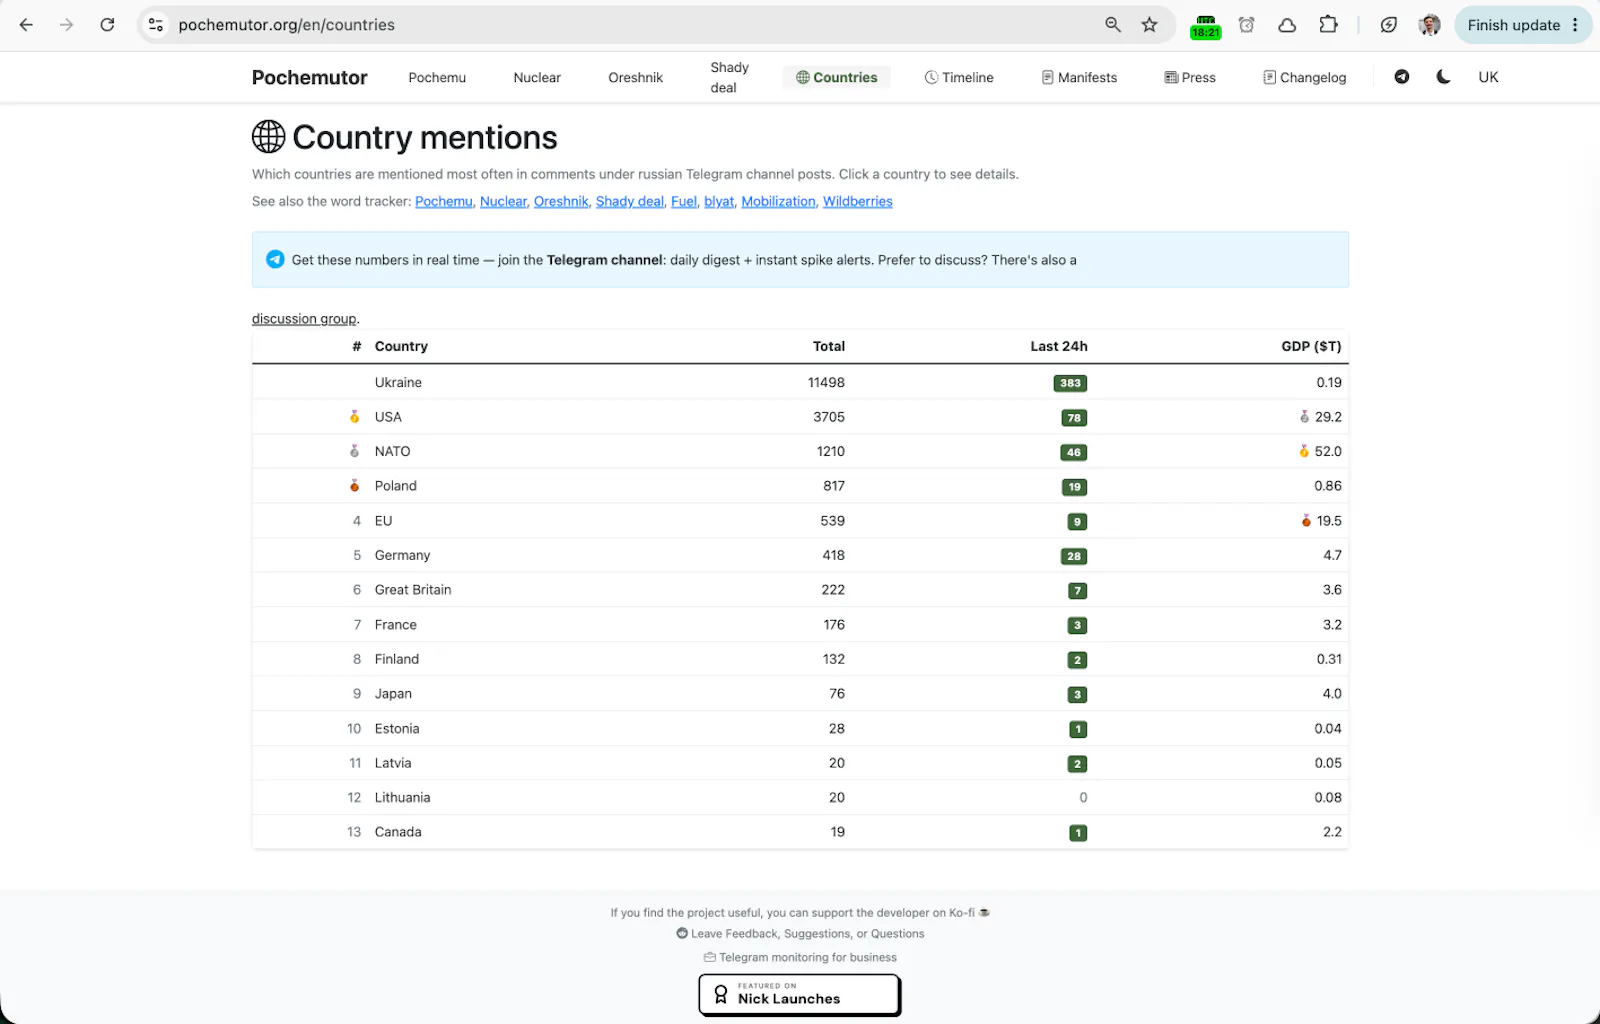Screen dimensions: 1600x1024
Task: Open the NATO row details
Action: (x=800, y=451)
